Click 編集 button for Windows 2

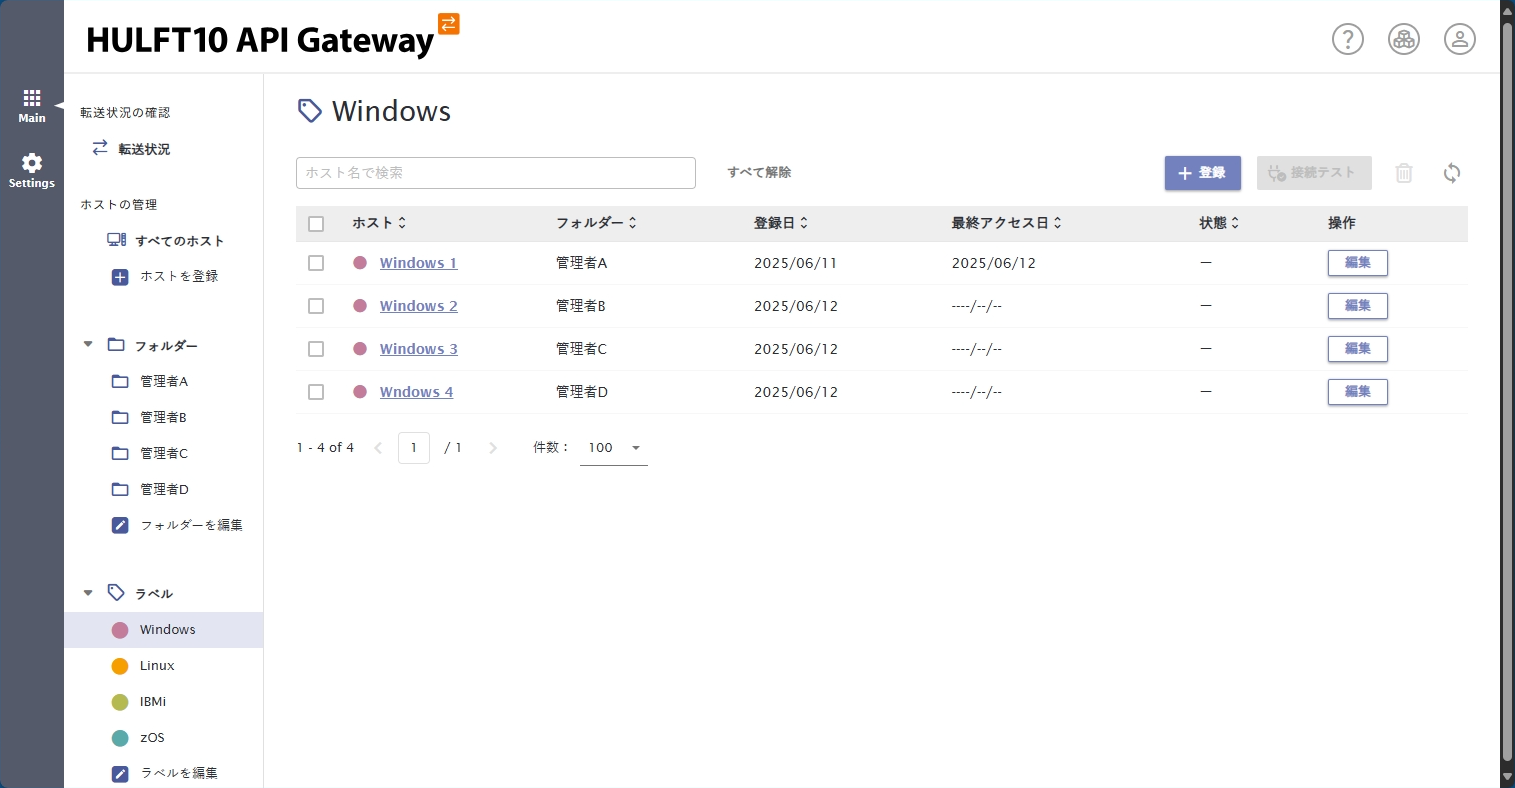pyautogui.click(x=1357, y=306)
